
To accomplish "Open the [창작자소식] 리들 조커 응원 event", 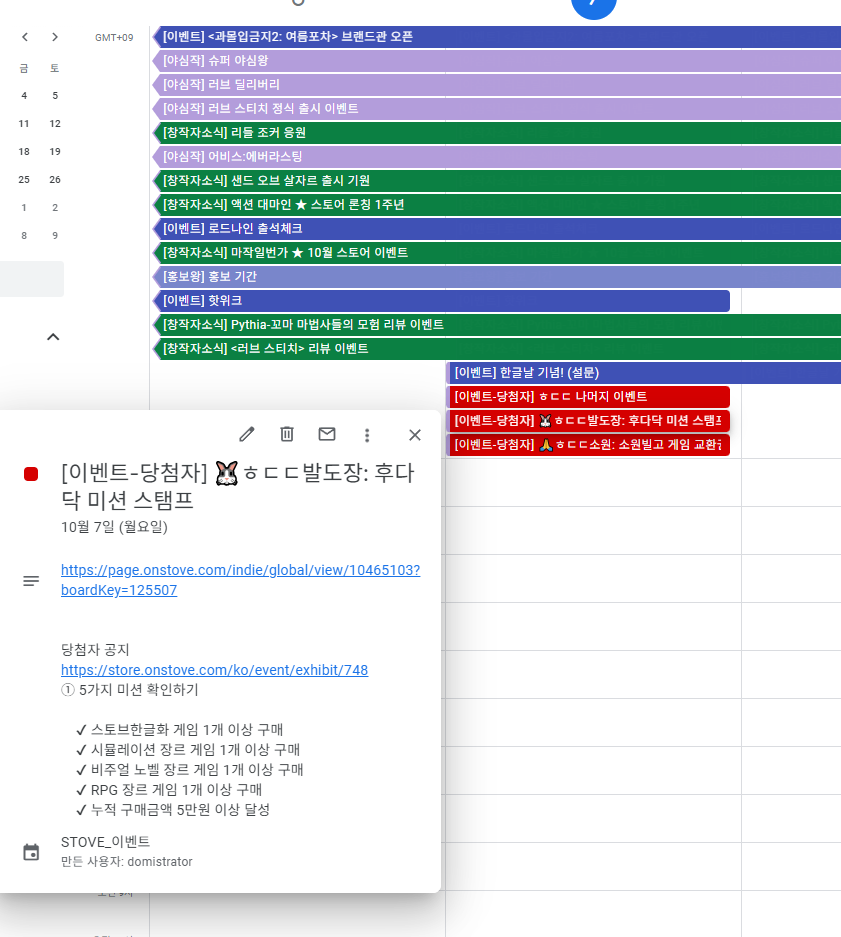I will [496, 133].
